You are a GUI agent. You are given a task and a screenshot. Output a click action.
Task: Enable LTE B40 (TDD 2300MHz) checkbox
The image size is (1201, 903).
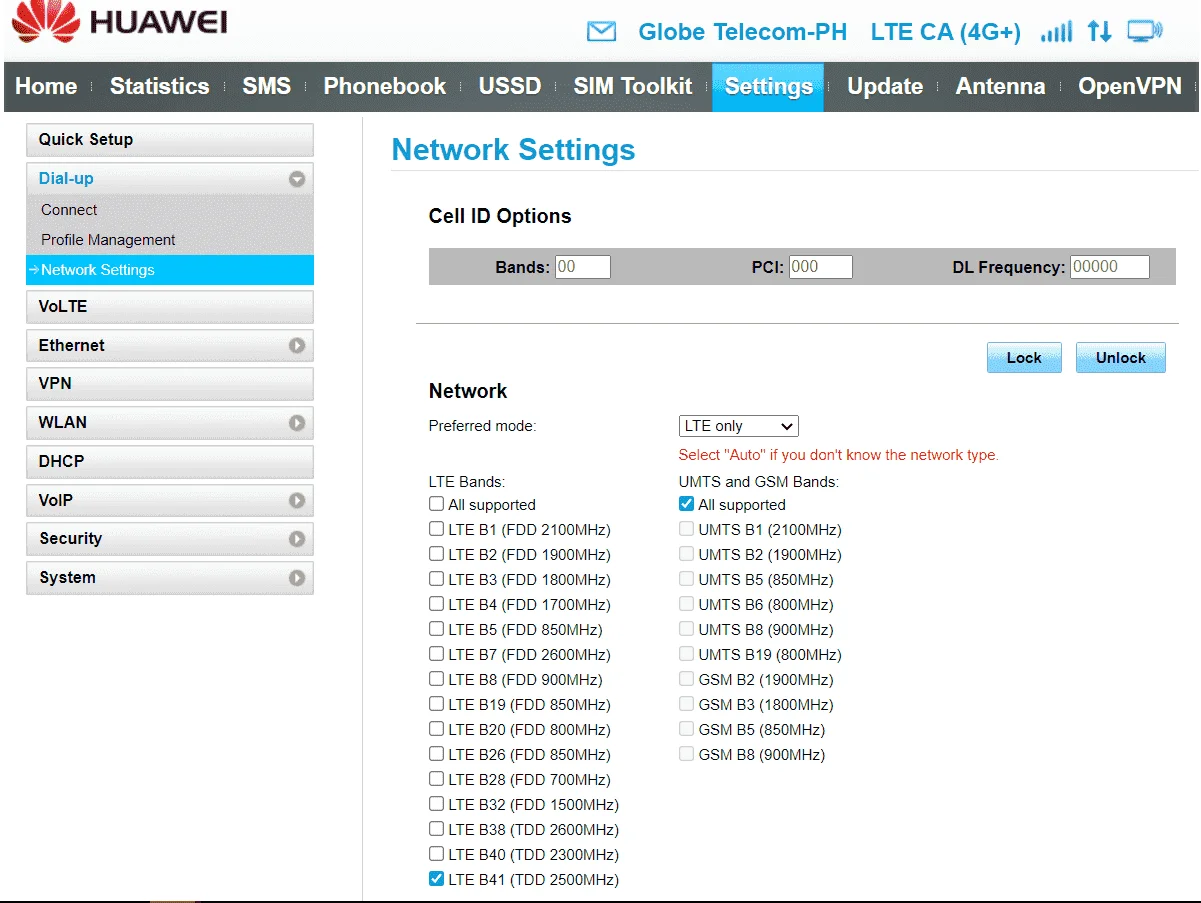436,854
